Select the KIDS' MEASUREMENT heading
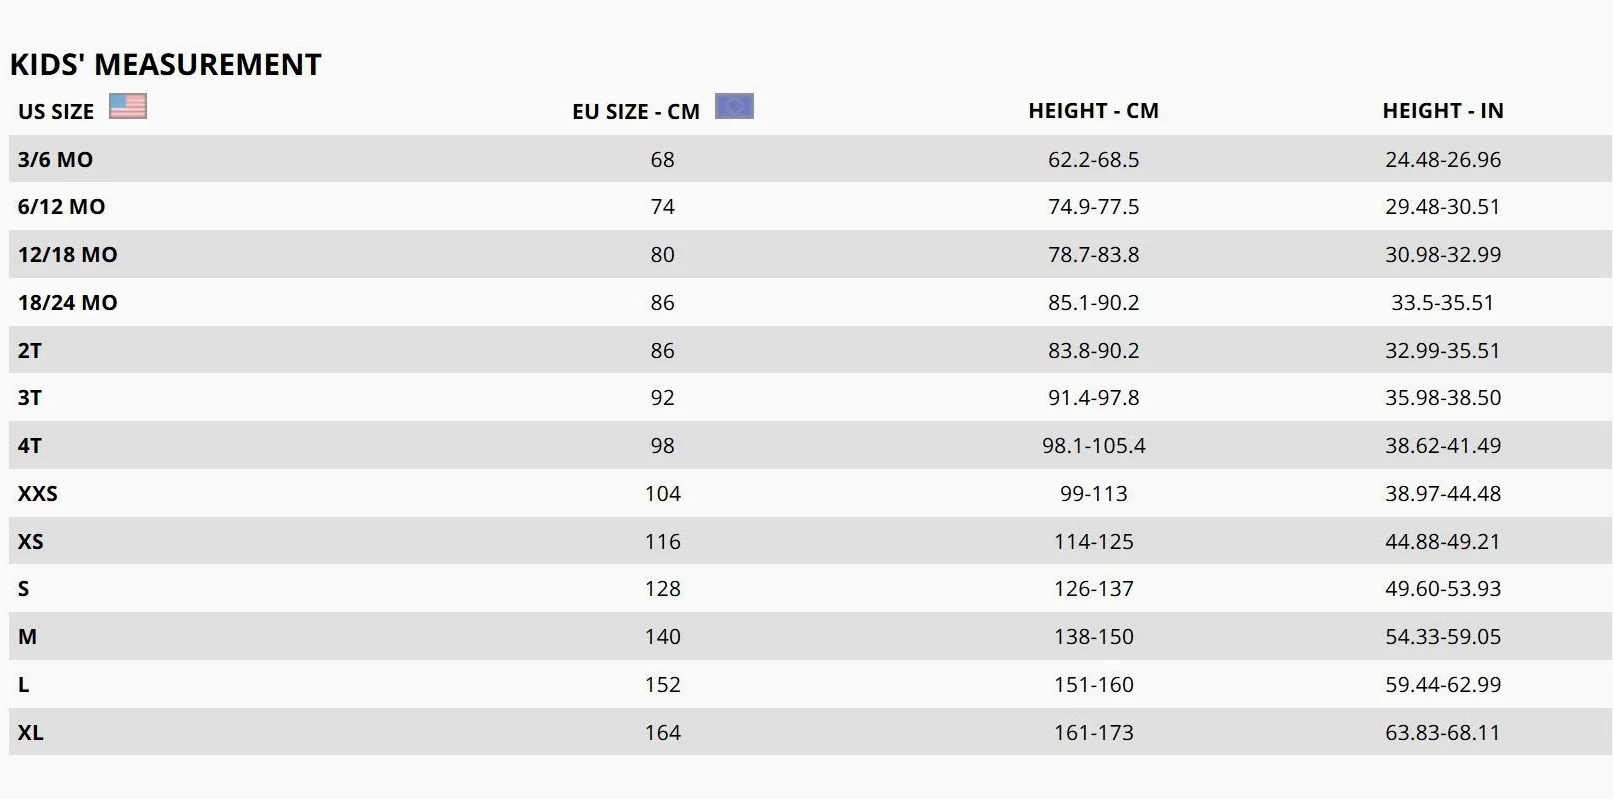Viewport: 1613px width, 799px height. 166,64
